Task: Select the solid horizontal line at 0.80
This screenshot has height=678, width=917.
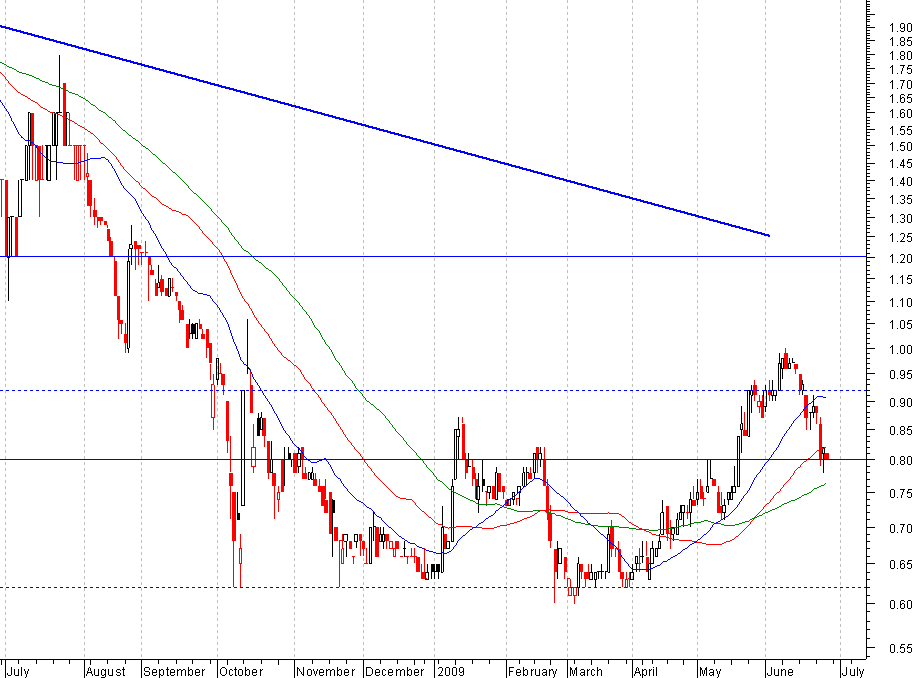Action: tap(433, 459)
